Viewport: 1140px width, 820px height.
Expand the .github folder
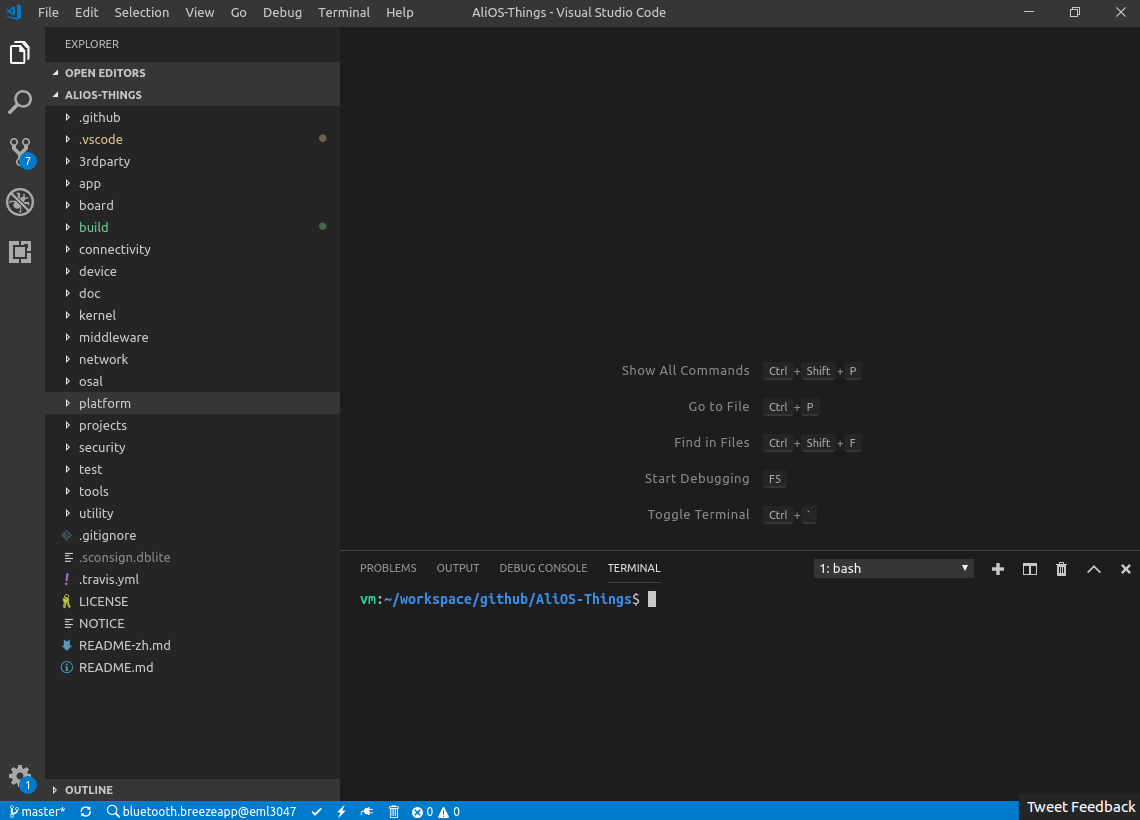(x=192, y=117)
